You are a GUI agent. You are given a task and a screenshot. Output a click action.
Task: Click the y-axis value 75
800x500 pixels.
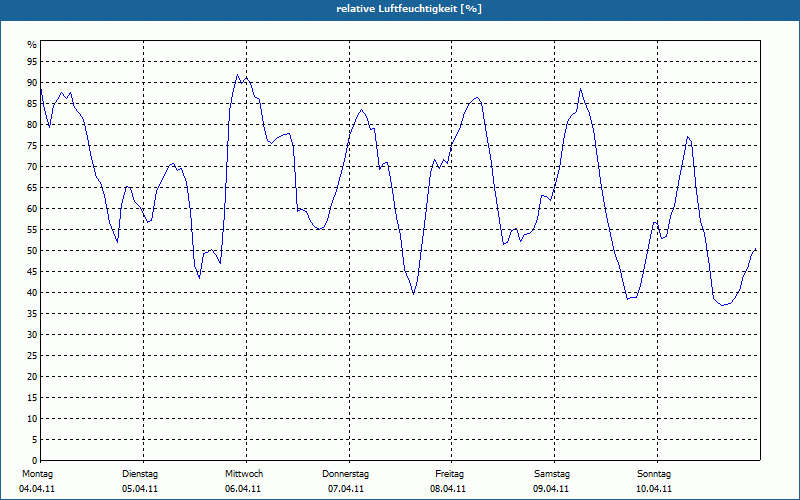tap(32, 145)
